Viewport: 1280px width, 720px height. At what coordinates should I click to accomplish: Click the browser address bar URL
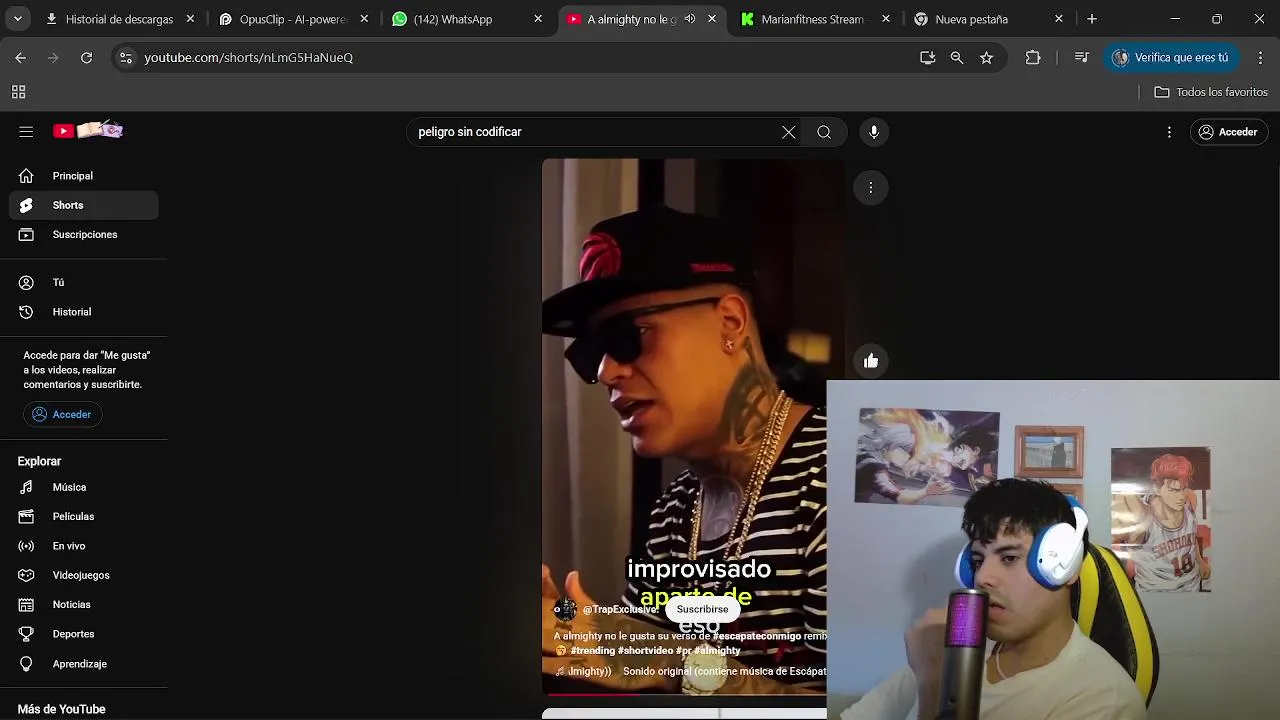[248, 58]
